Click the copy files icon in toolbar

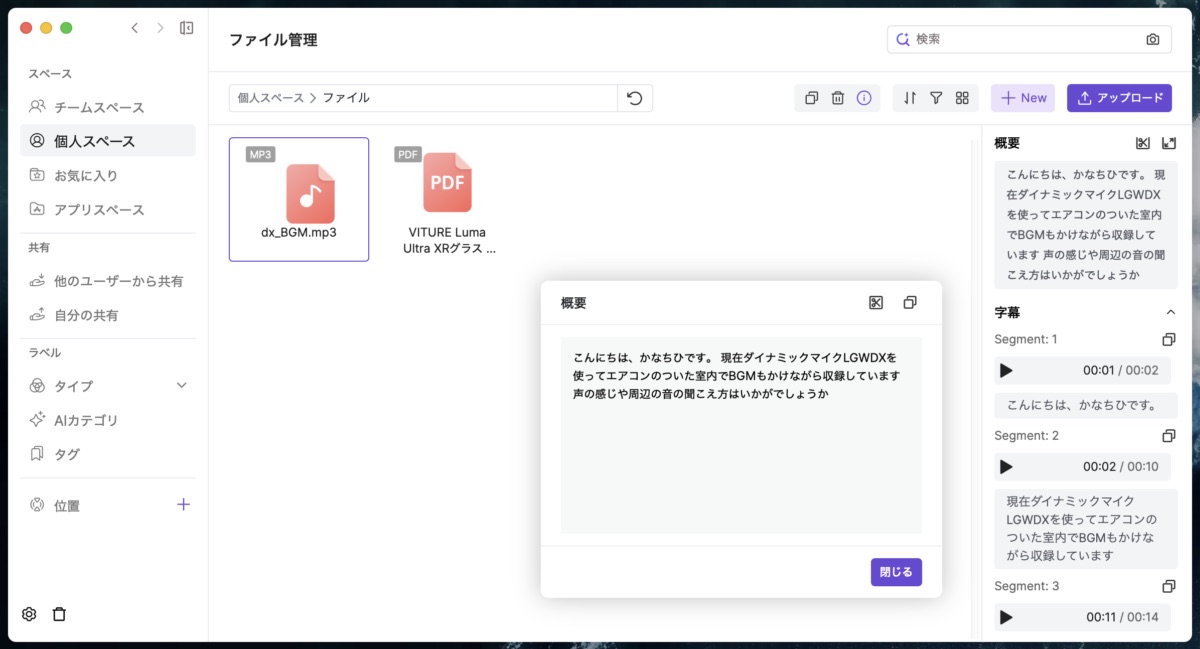pos(811,97)
